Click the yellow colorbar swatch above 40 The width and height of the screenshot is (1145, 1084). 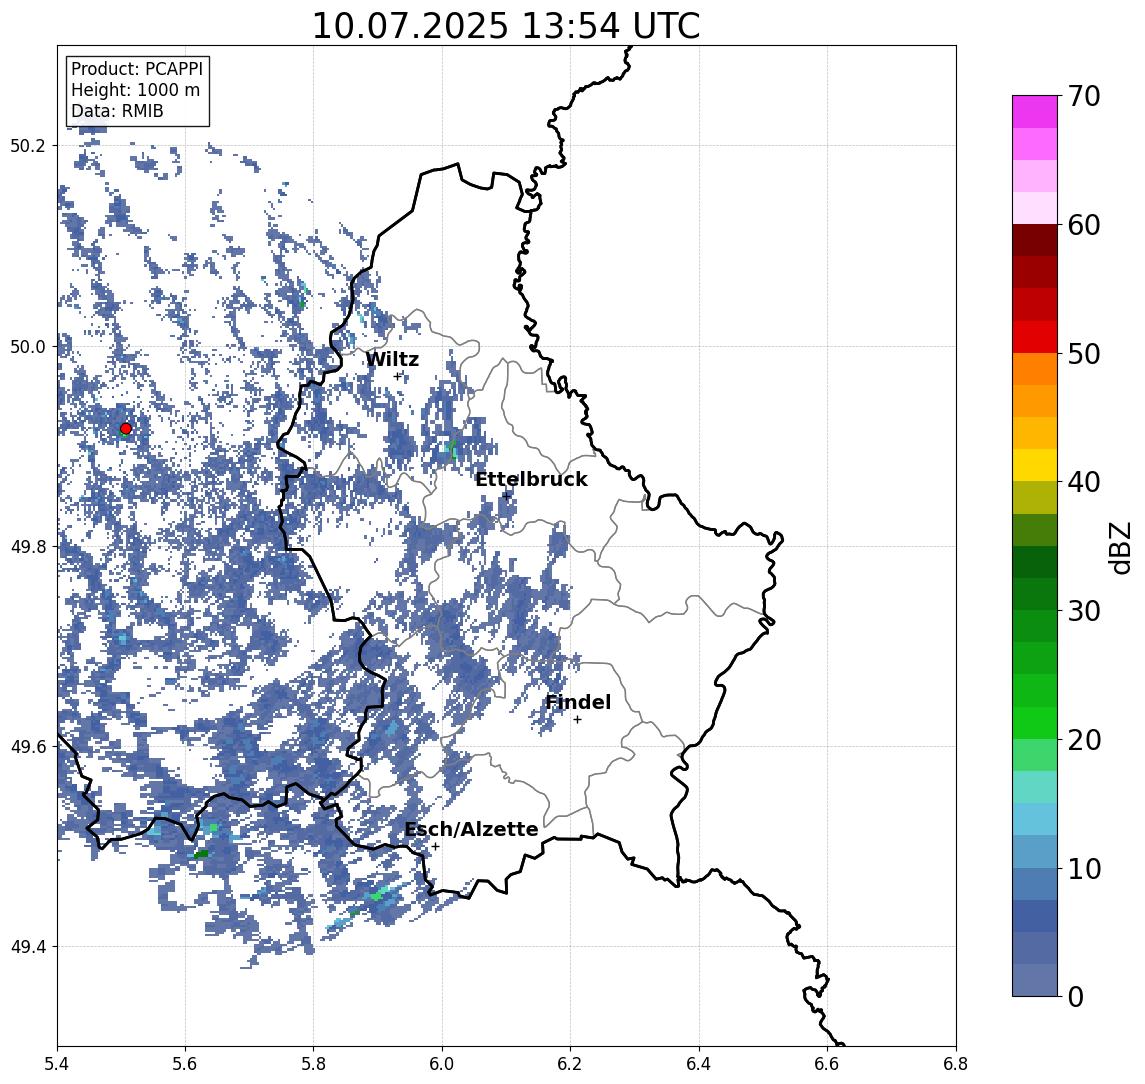pyautogui.click(x=1035, y=465)
